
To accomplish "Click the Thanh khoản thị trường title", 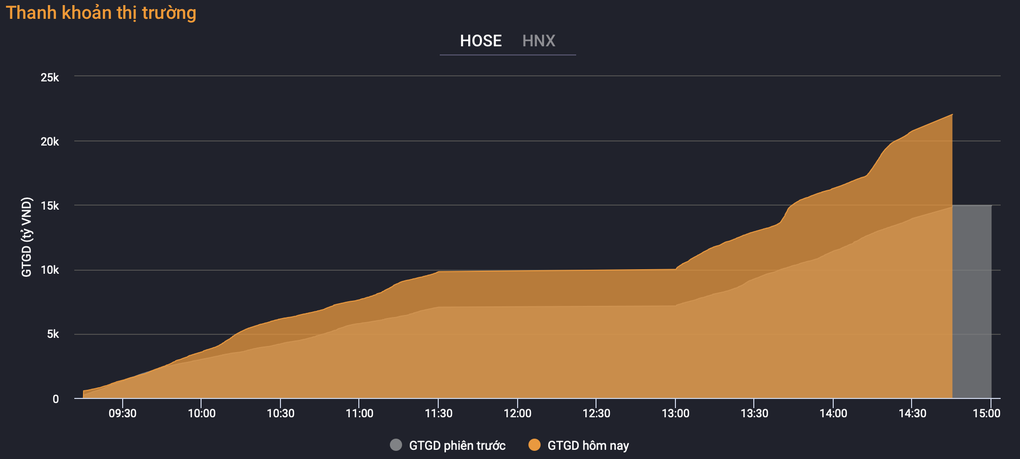I will tap(101, 13).
